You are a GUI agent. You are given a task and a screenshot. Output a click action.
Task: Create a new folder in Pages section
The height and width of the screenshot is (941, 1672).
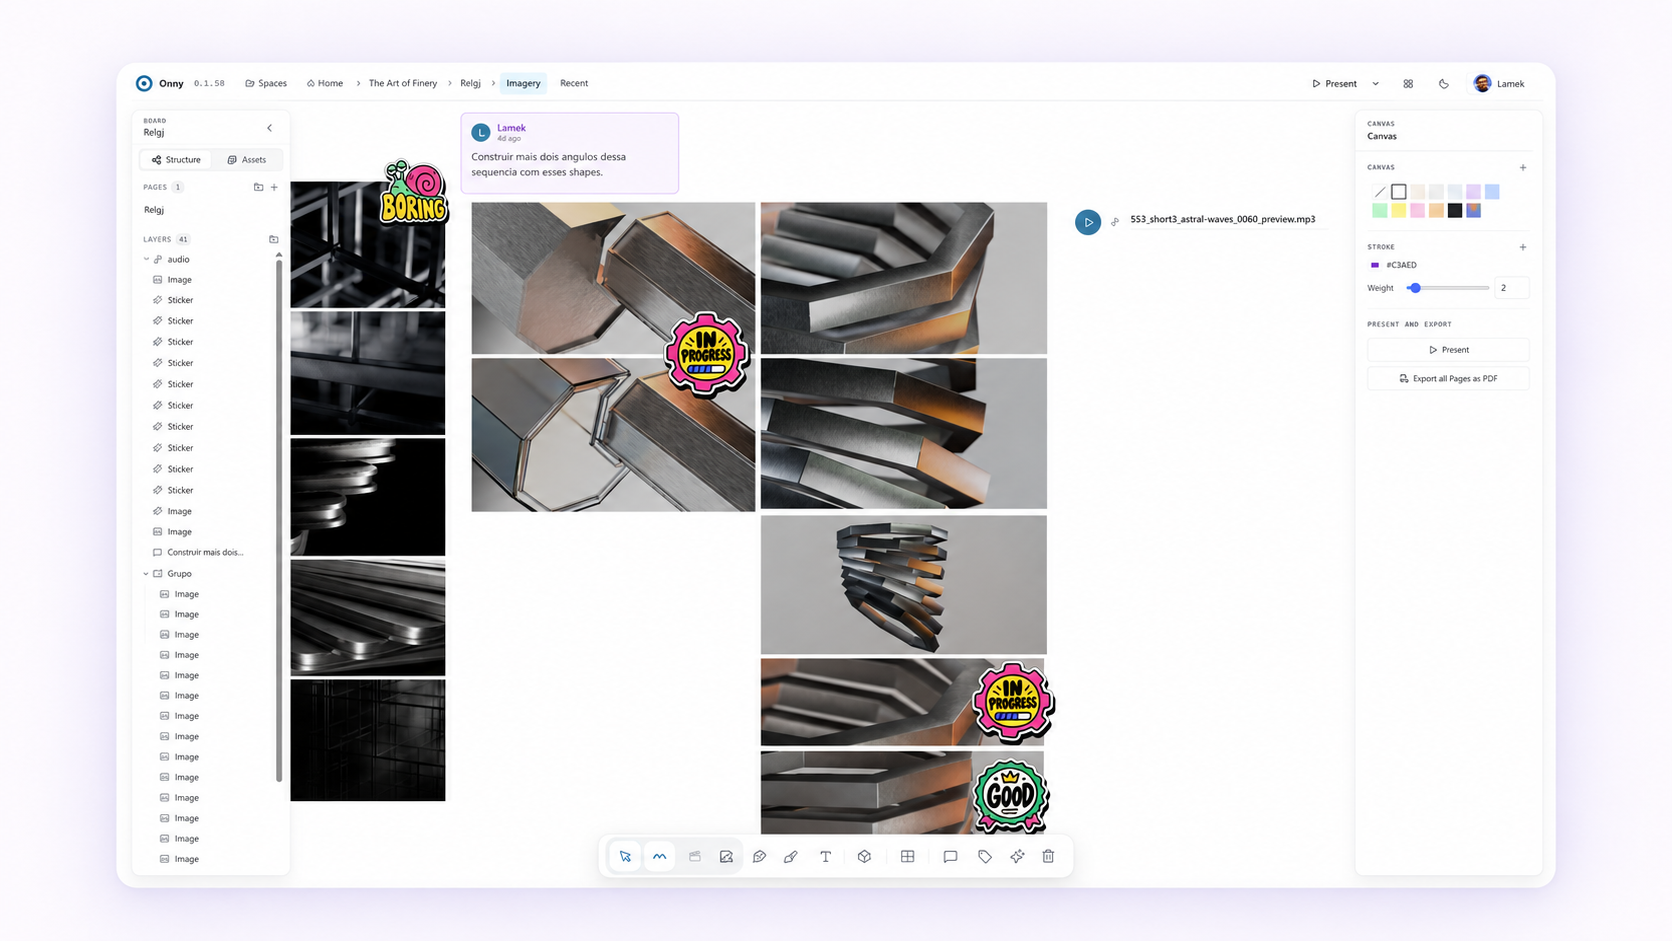pyautogui.click(x=258, y=187)
